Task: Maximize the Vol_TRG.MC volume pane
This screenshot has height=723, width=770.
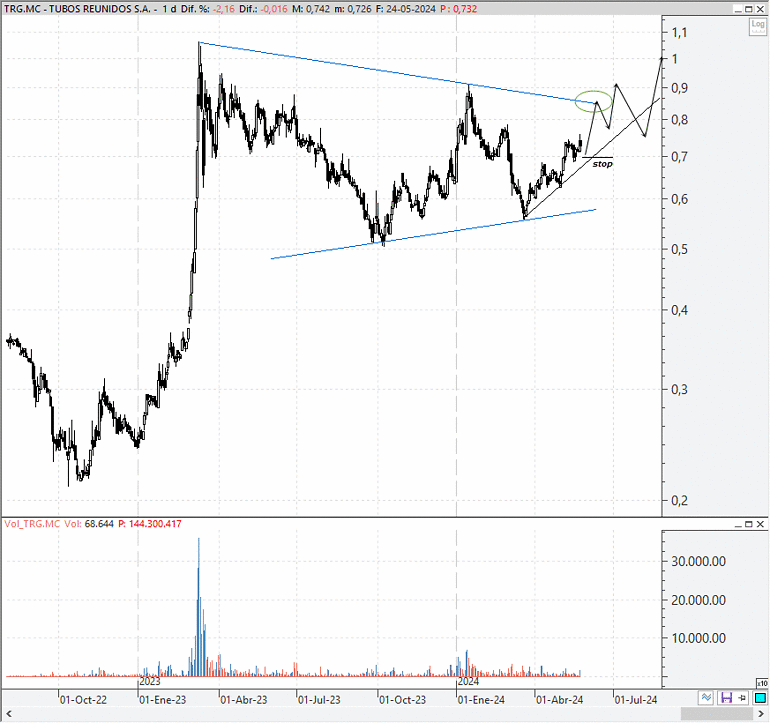Action: (x=749, y=524)
